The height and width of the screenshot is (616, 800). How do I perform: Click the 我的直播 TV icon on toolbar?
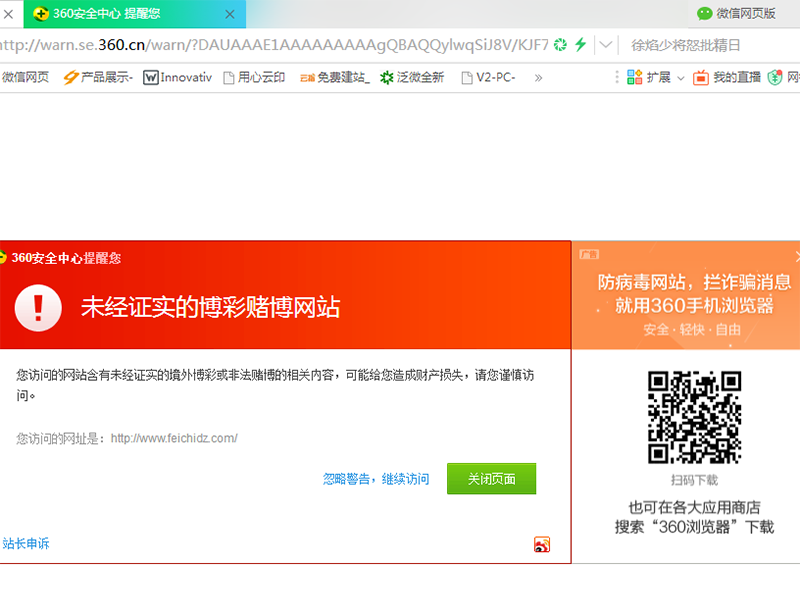tap(700, 78)
